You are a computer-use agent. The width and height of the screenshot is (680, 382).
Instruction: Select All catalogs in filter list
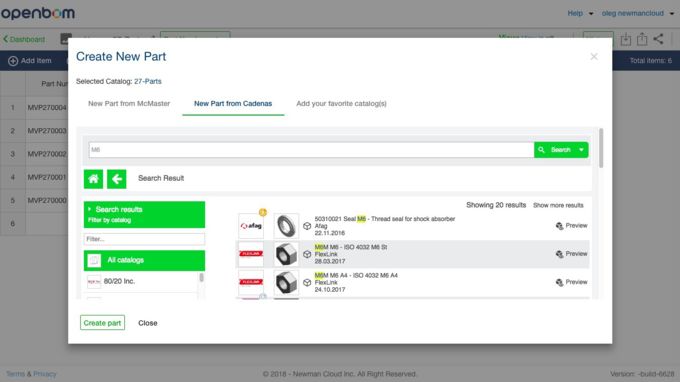click(x=144, y=260)
